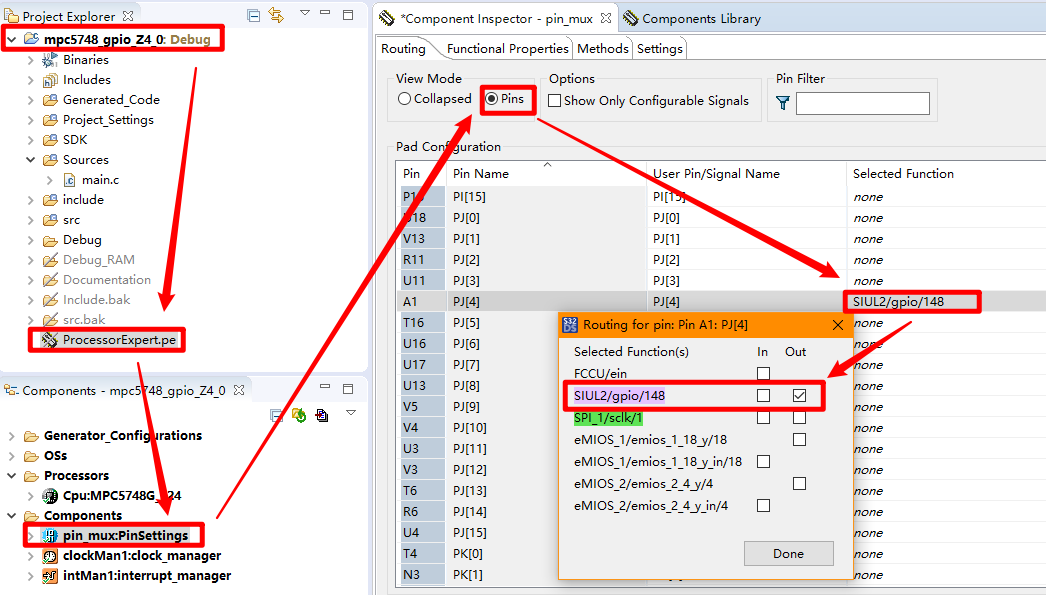Select the clockMan1:clock_manager component icon
This screenshot has width=1046, height=595.
click(49, 555)
